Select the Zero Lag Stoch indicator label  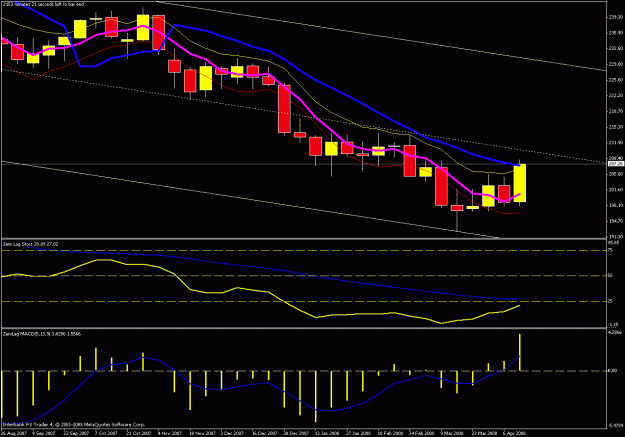(30, 244)
